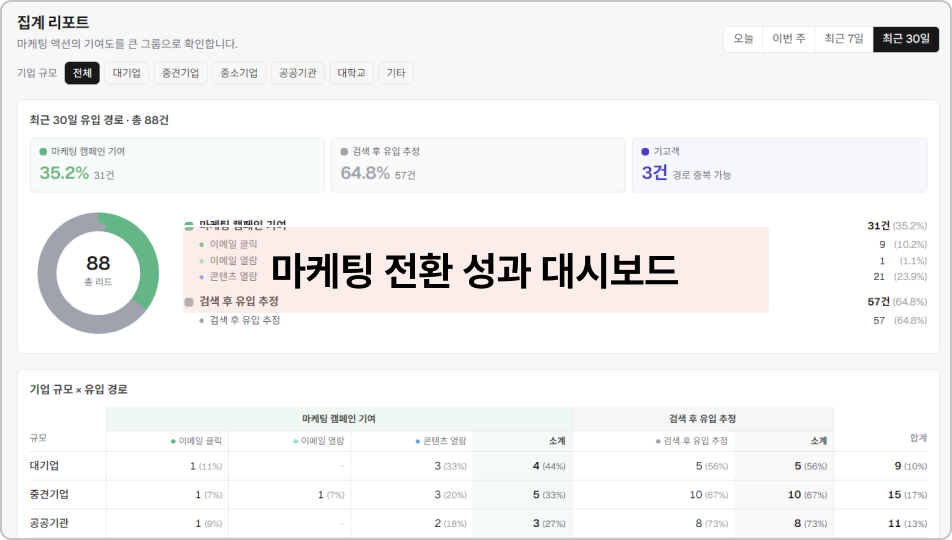Switch range to 이번 주
Image resolution: width=952 pixels, height=540 pixels.
(x=789, y=39)
